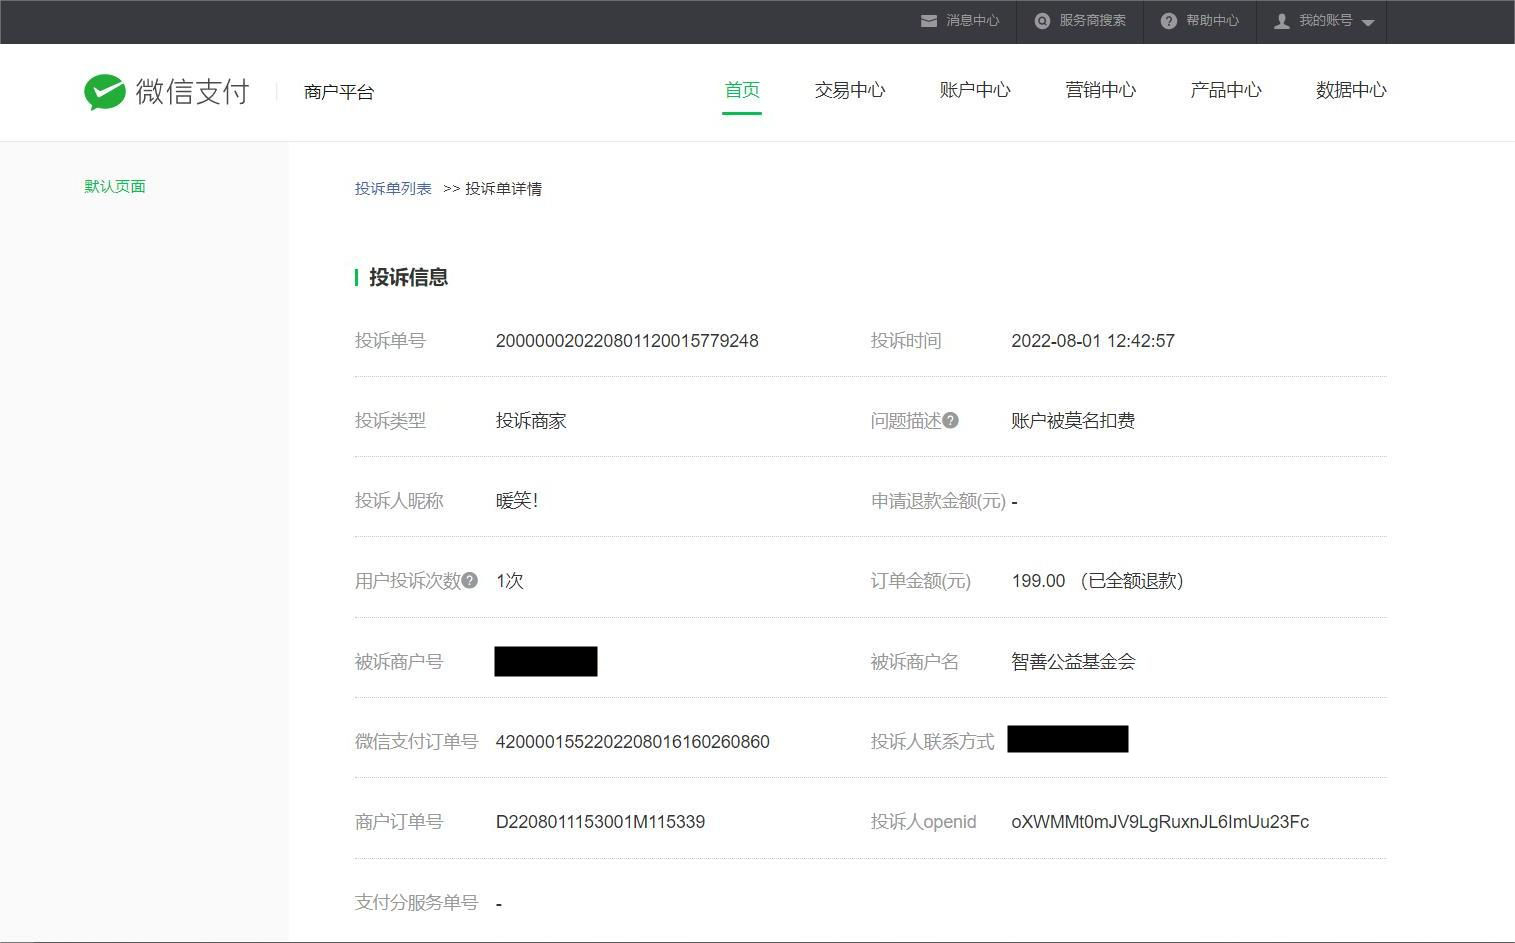1515x943 pixels.
Task: Select WeChat order number 4200001552202208016160260860
Action: 633,742
